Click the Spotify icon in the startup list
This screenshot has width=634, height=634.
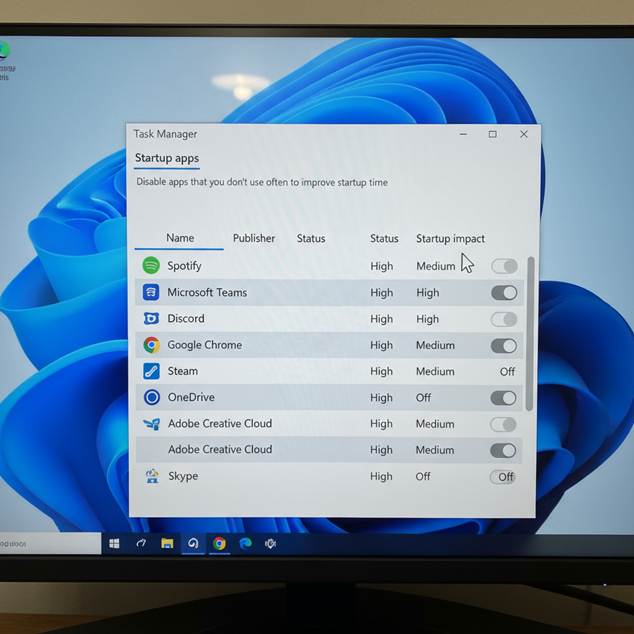pos(151,266)
